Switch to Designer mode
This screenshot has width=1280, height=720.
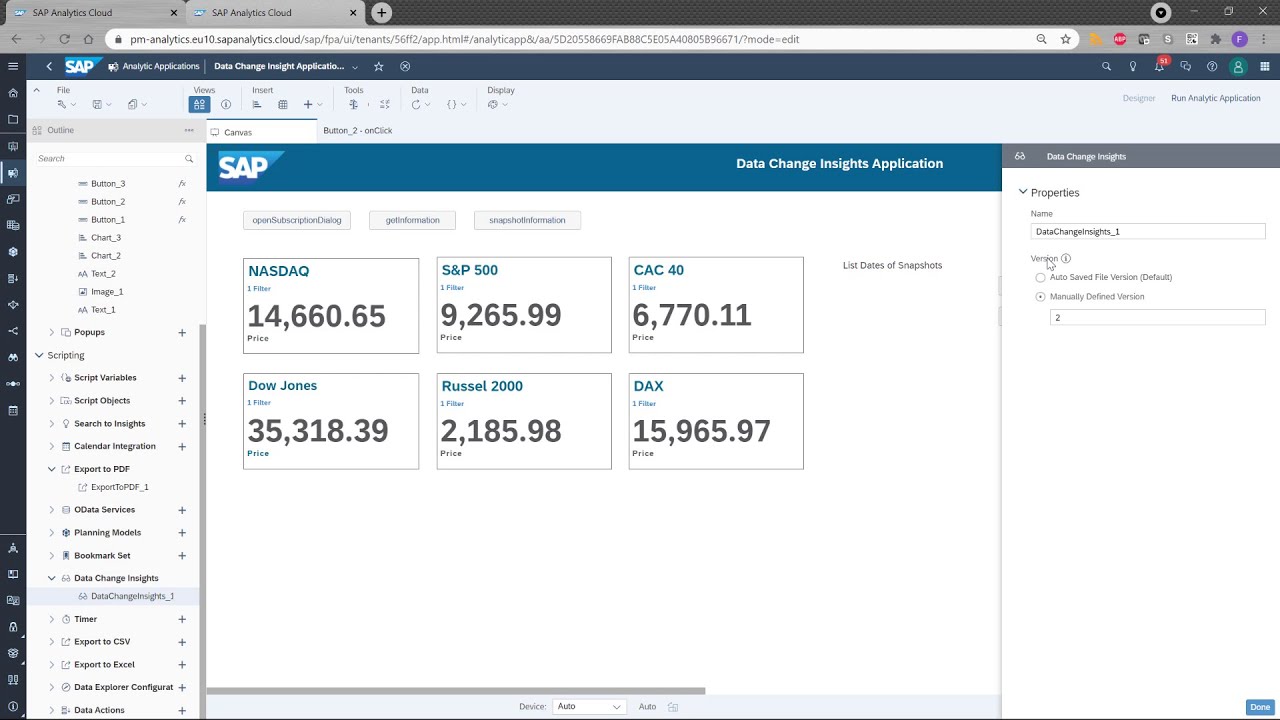tap(1139, 98)
